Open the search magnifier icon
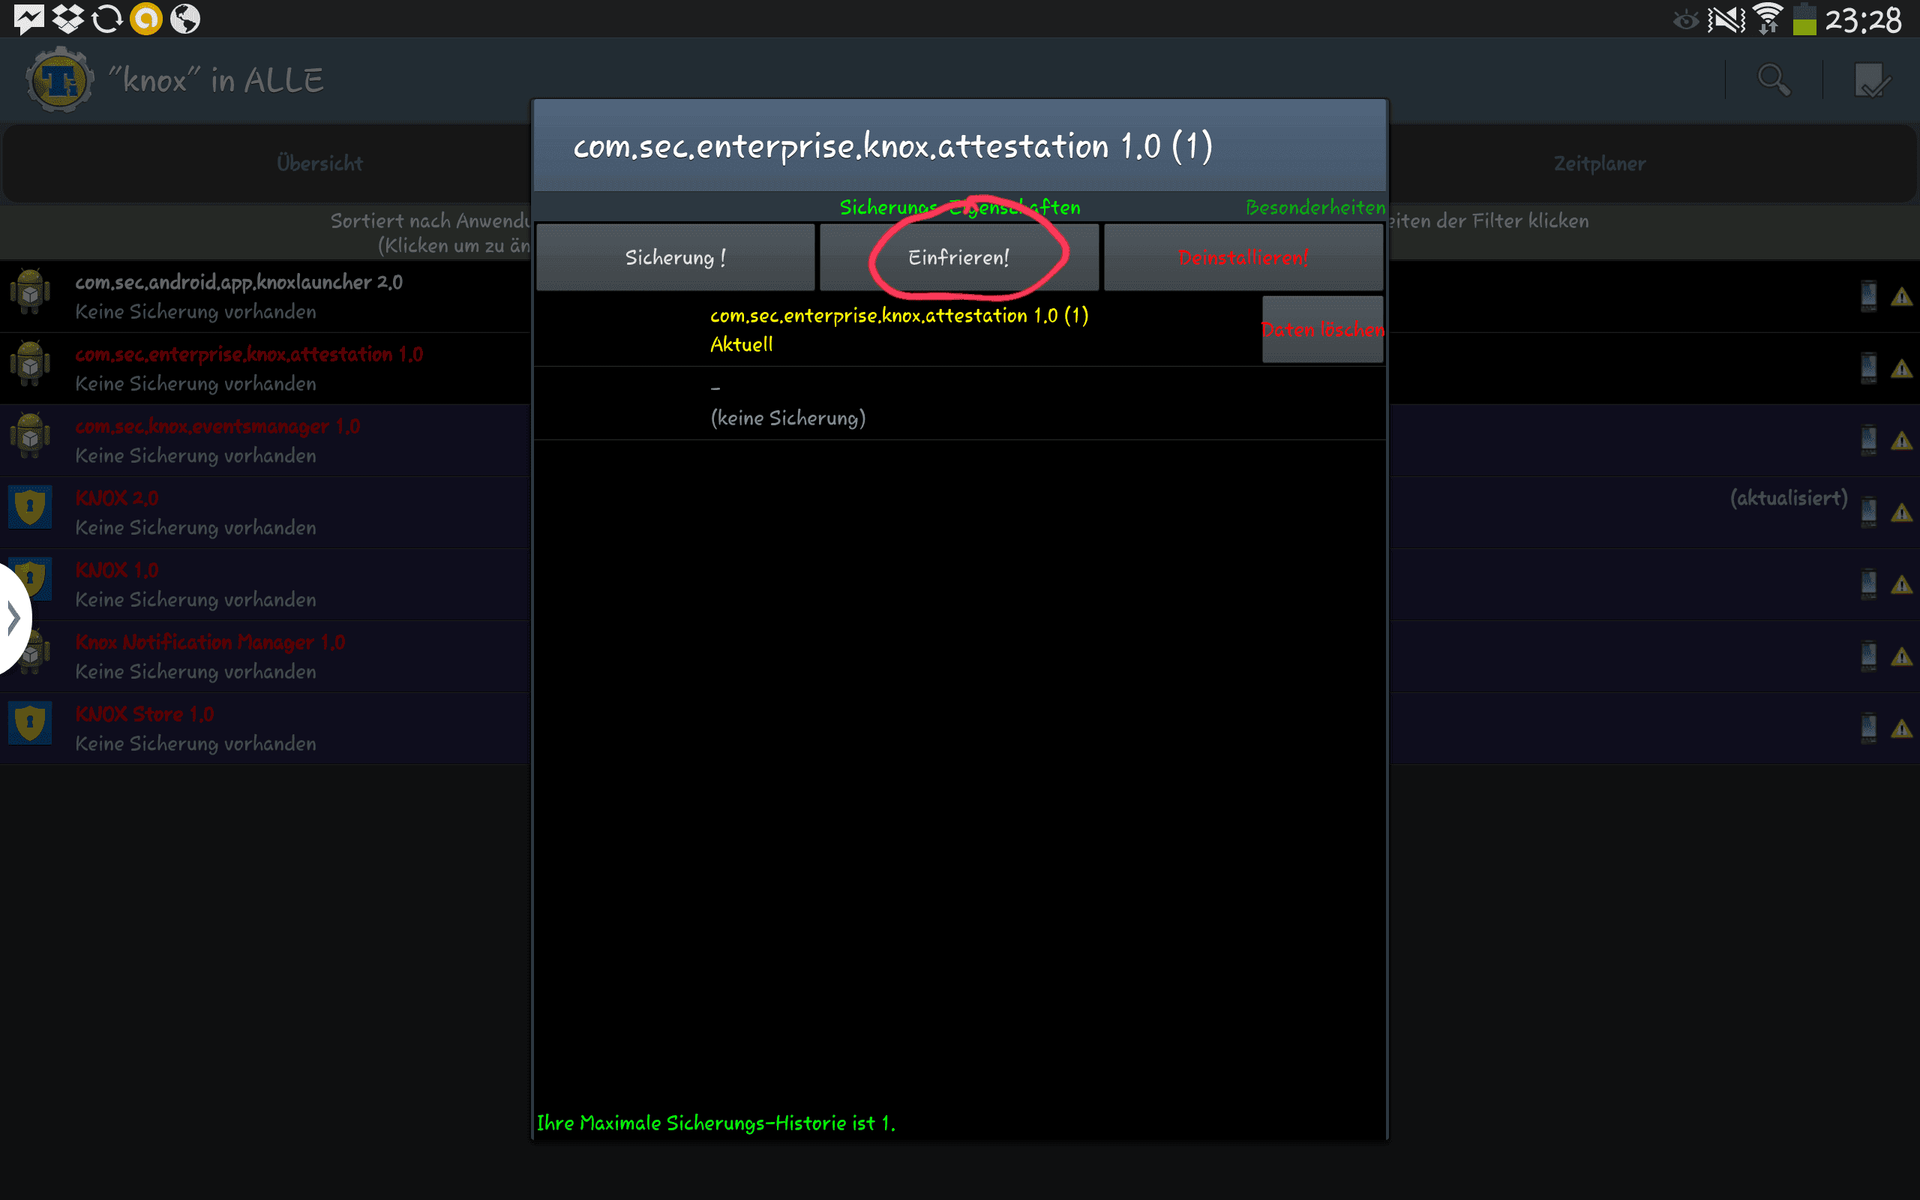1920x1200 pixels. click(1774, 80)
